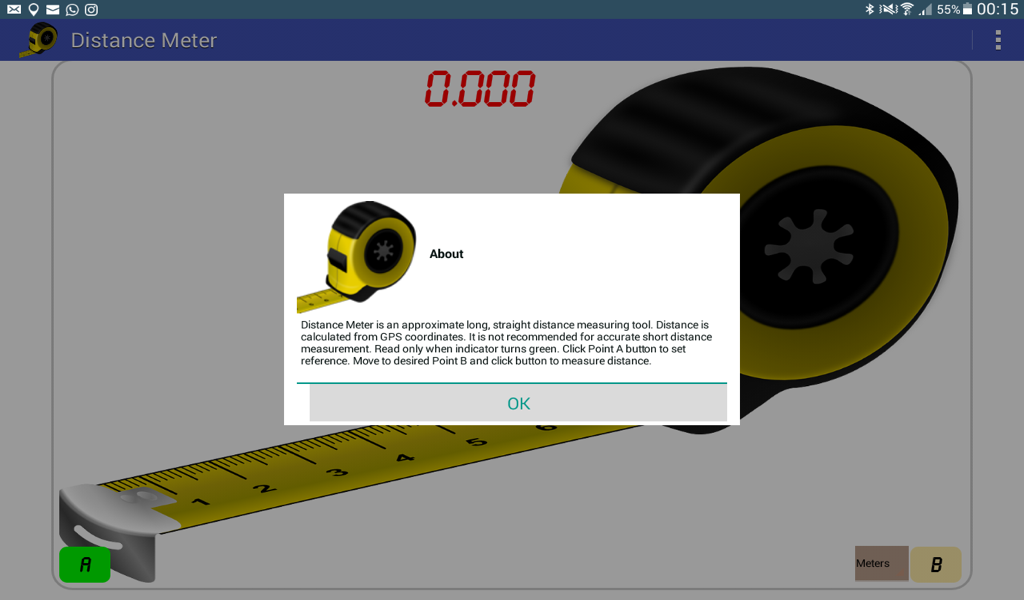Dismiss the About dialog with OK

click(517, 403)
